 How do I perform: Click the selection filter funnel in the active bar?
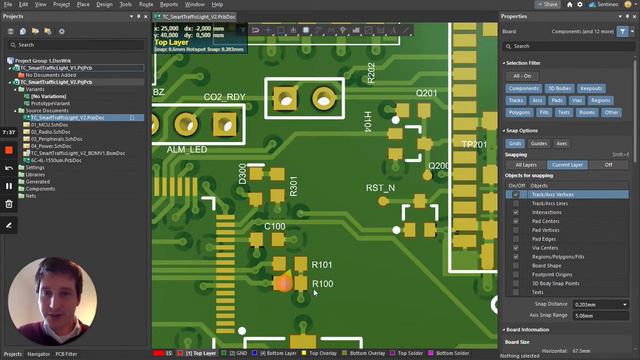243,30
